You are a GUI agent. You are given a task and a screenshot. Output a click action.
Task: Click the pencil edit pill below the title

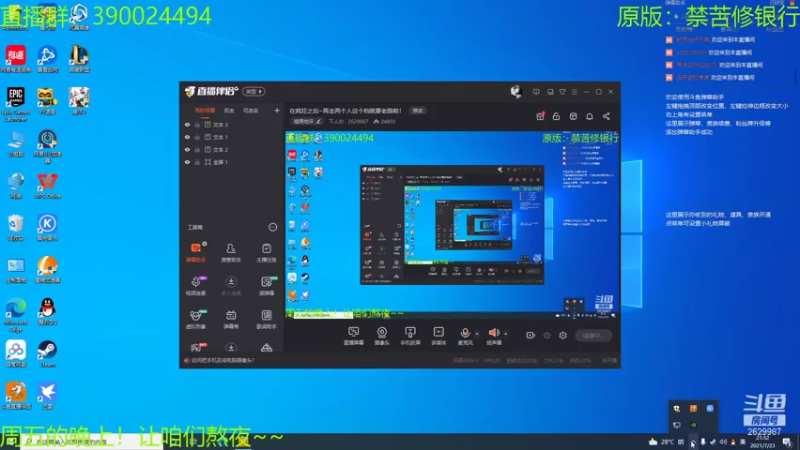pyautogui.click(x=307, y=121)
